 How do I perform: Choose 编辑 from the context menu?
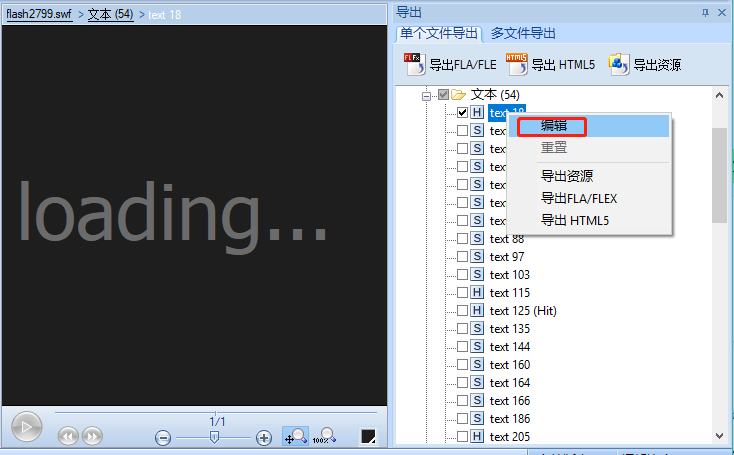pyautogui.click(x=555, y=126)
